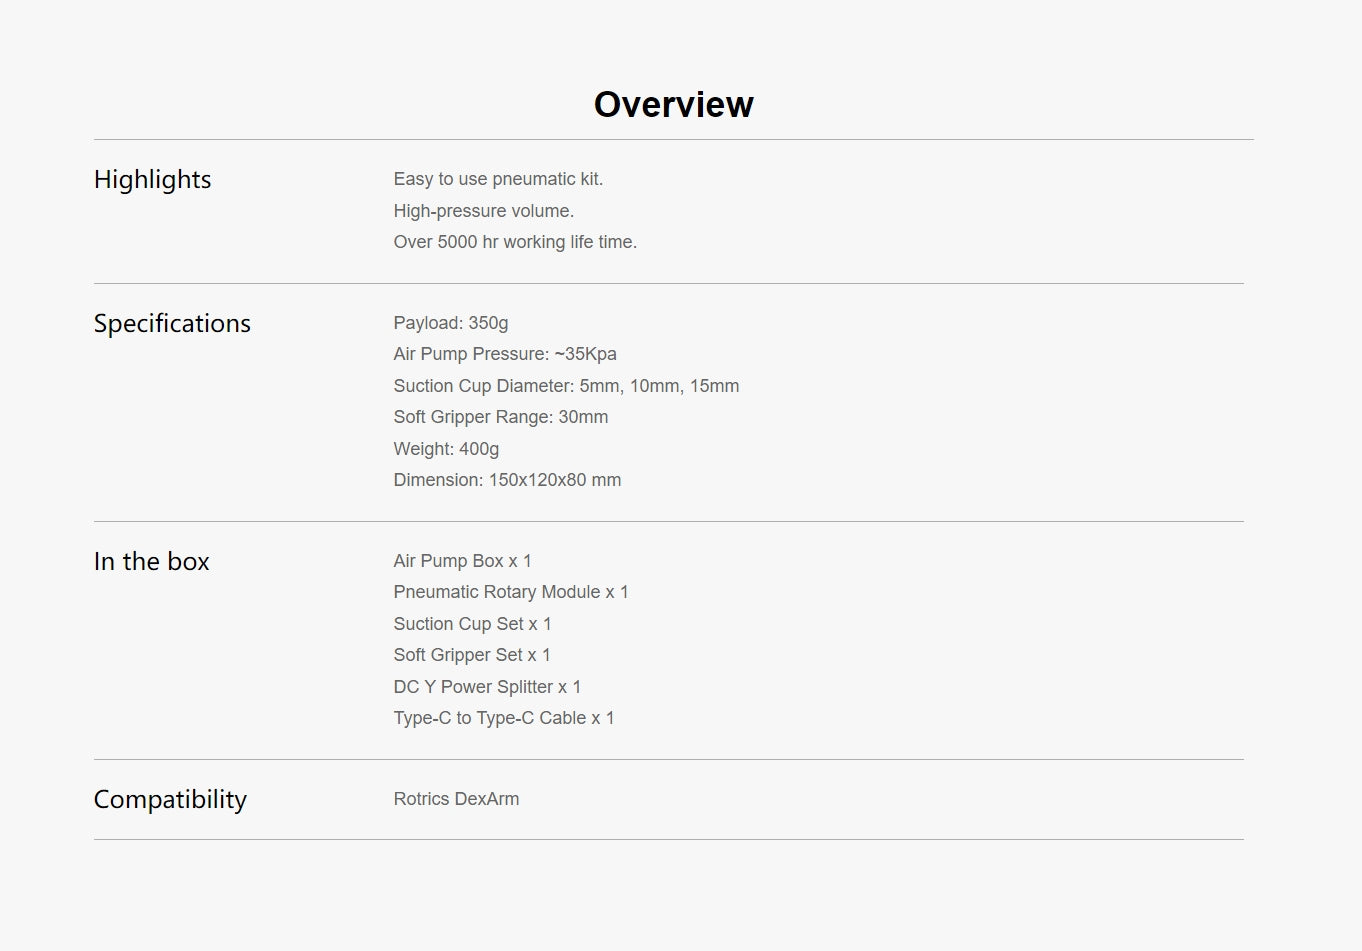The image size is (1362, 951).
Task: Select the Rotrics DexArm text
Action: [x=456, y=799]
